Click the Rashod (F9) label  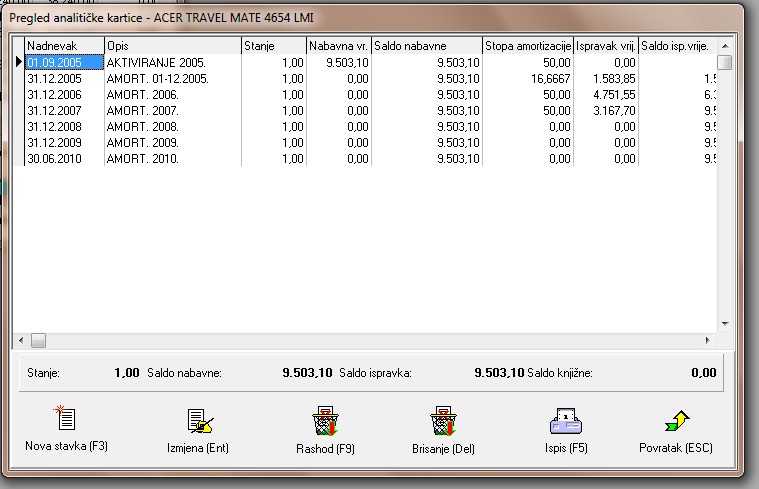pyautogui.click(x=325, y=449)
